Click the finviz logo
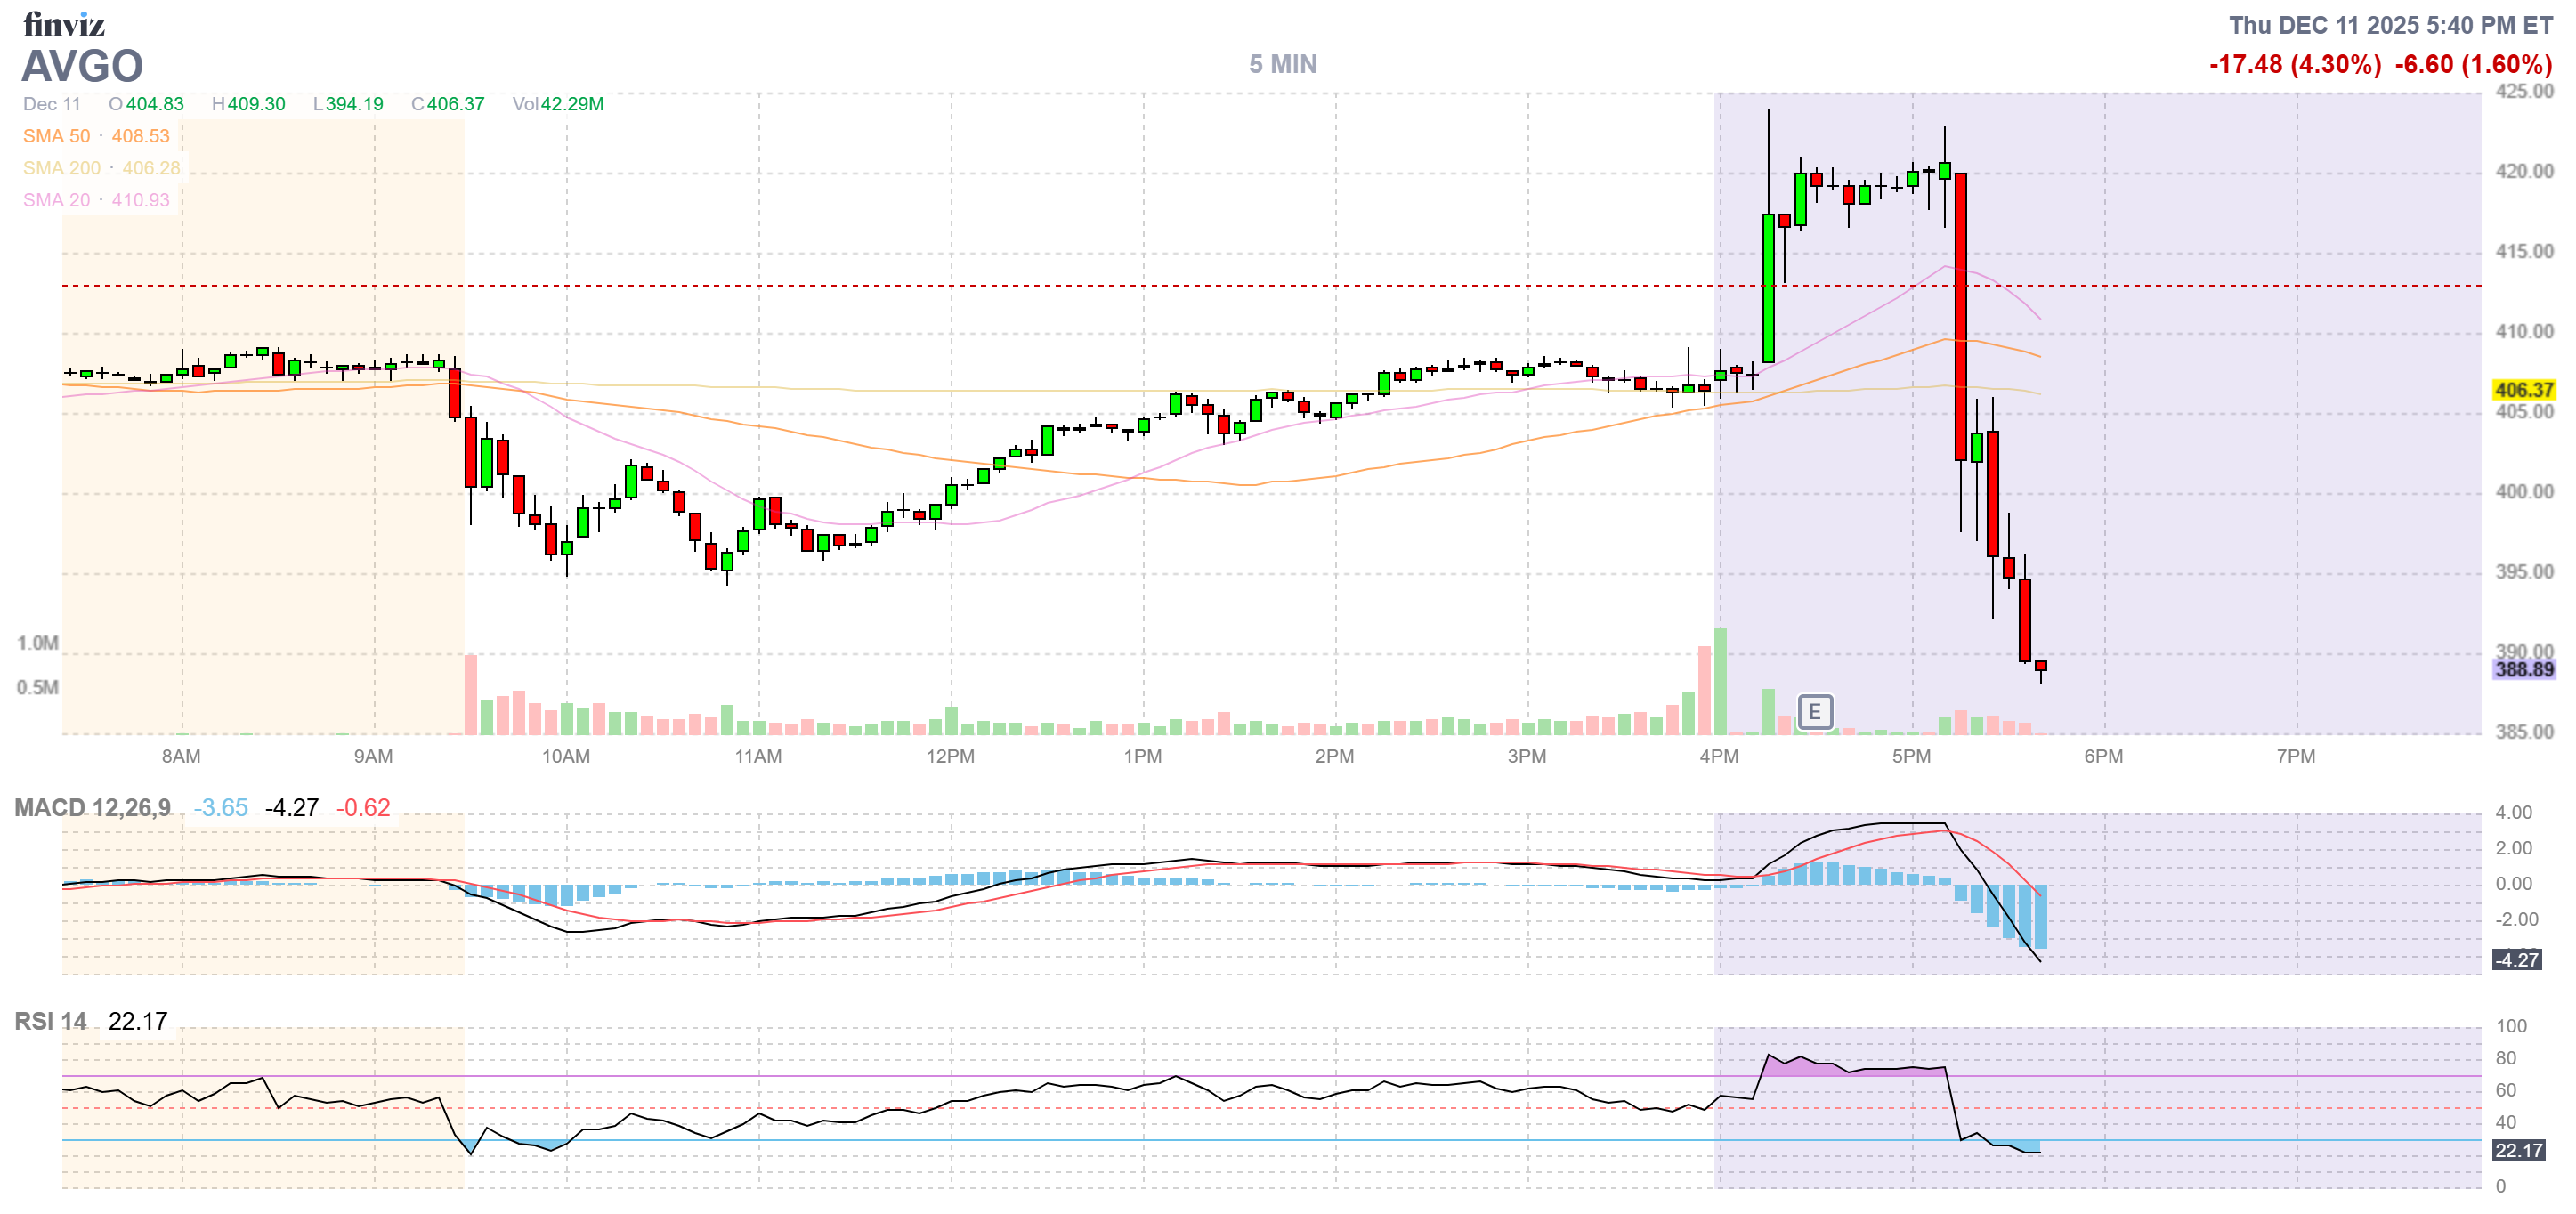 click(x=63, y=24)
